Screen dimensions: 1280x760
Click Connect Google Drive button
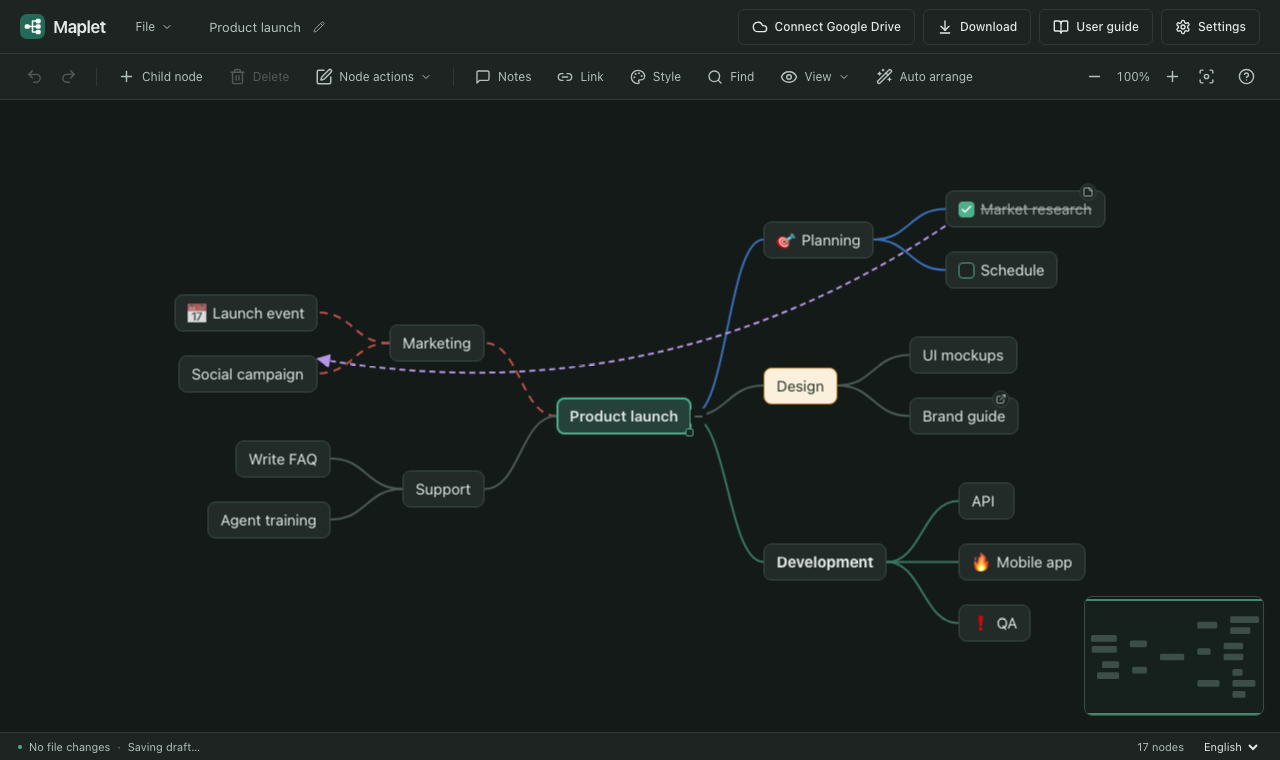(826, 27)
